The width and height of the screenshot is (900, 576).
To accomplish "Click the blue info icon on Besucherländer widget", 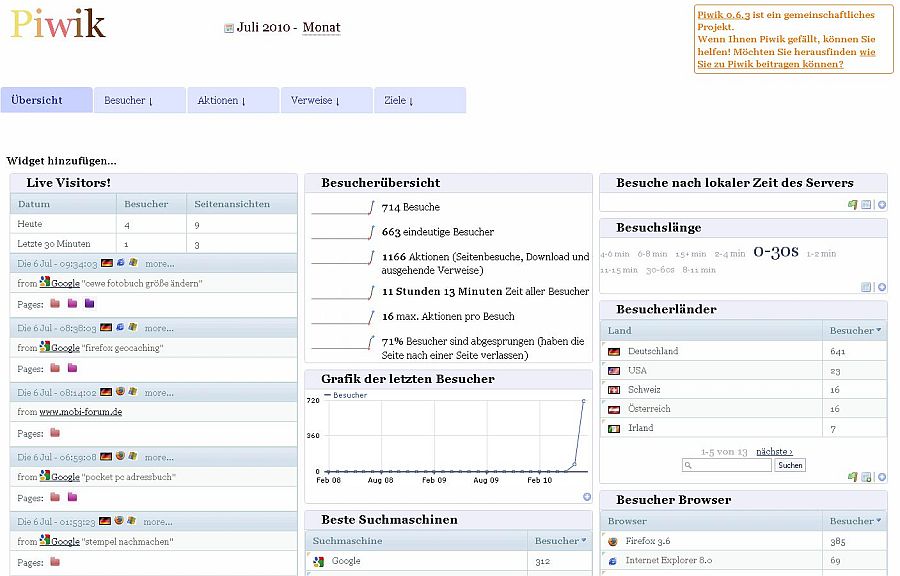I will (879, 477).
